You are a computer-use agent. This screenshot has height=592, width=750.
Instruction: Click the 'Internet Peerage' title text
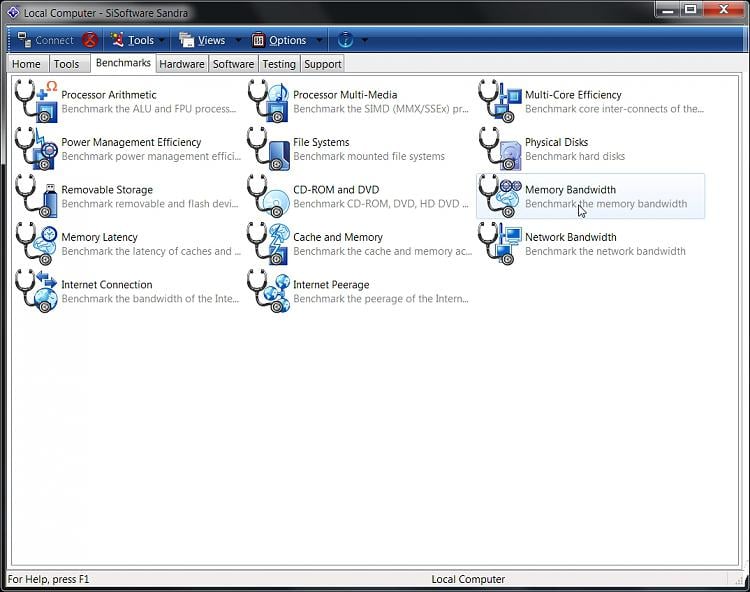(331, 284)
